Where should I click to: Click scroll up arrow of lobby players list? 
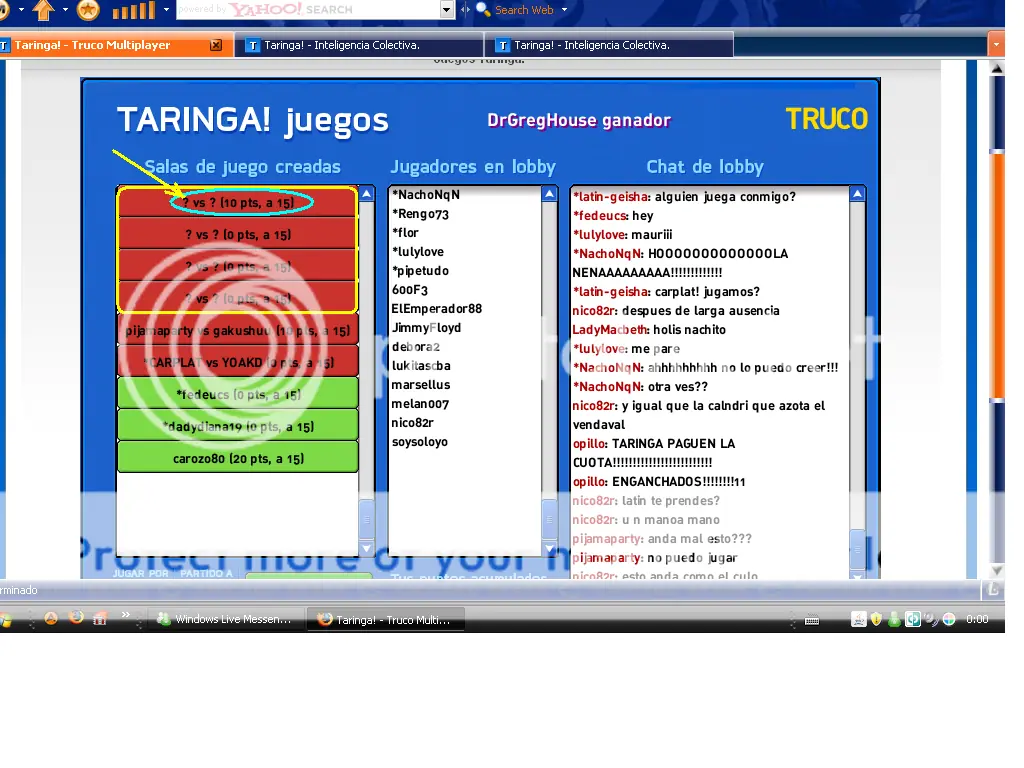click(549, 194)
